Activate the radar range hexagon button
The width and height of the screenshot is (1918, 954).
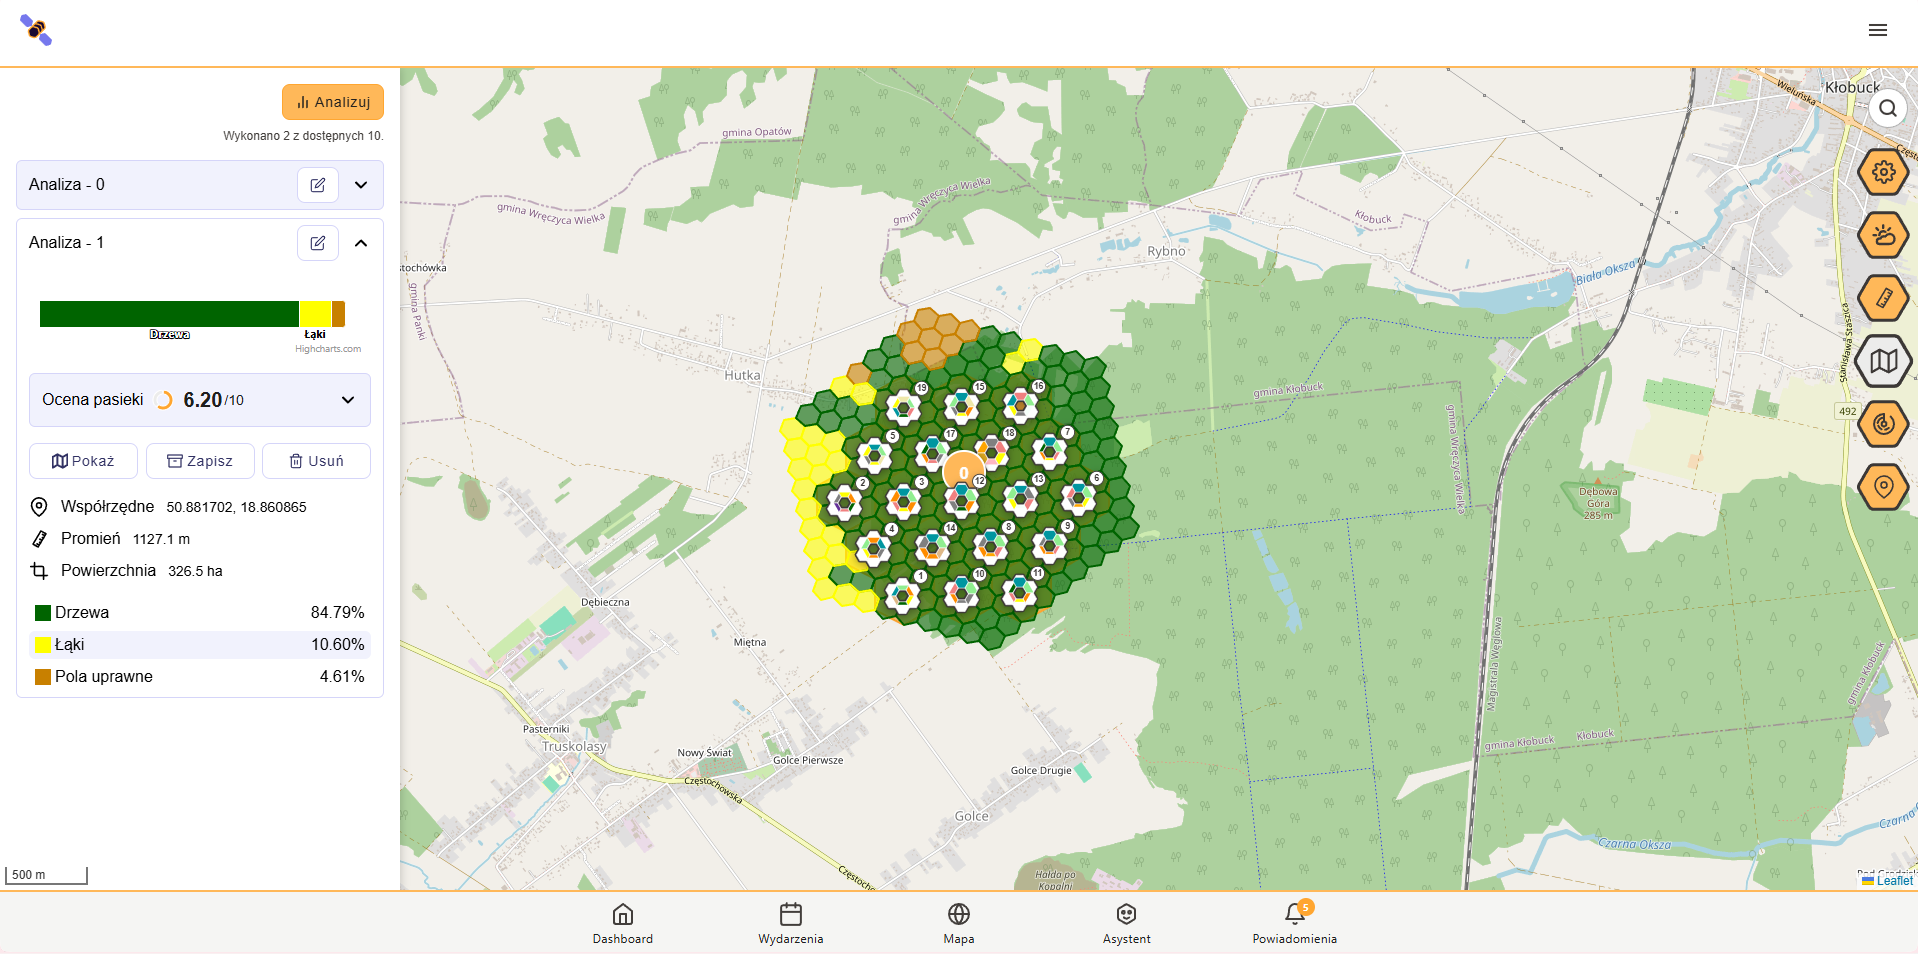tap(1884, 424)
